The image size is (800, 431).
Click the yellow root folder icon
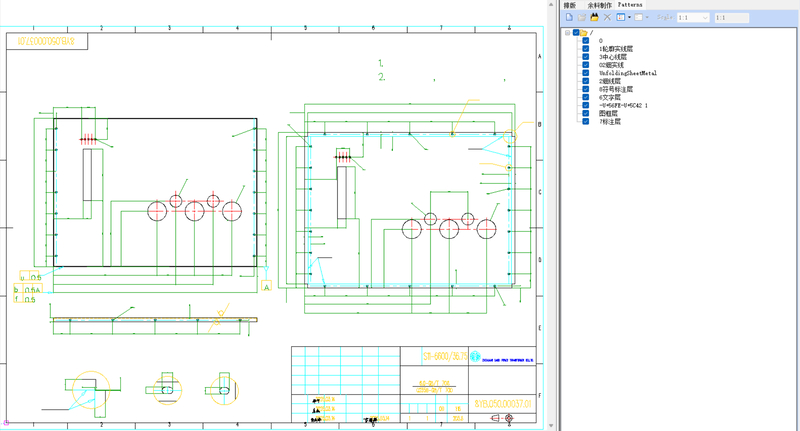pos(584,33)
